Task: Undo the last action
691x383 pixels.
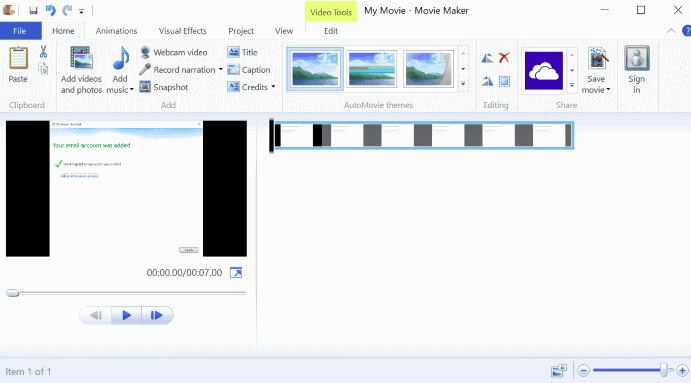Action: (x=50, y=10)
